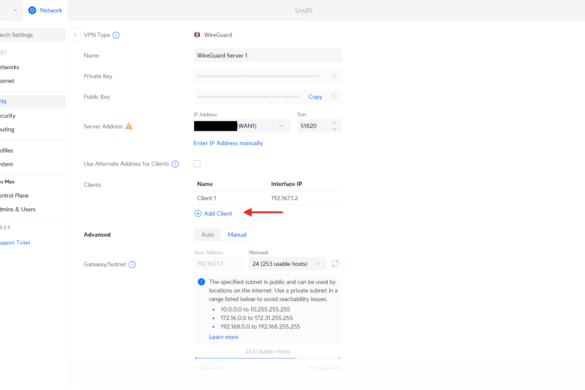
Task: Click the Add Client link
Action: click(218, 213)
